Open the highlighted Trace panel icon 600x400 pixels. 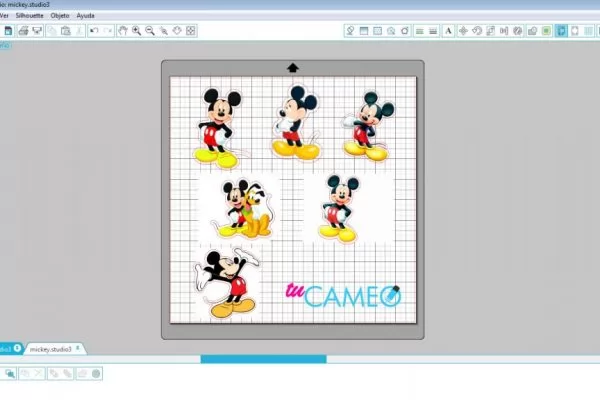(561, 31)
